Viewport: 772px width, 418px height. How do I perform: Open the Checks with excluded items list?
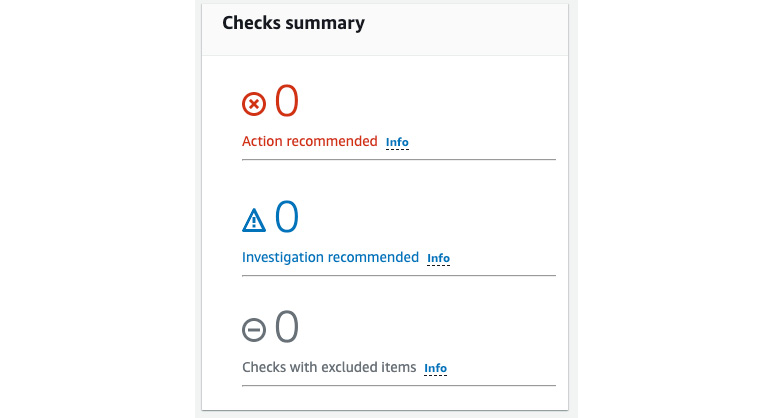[329, 367]
